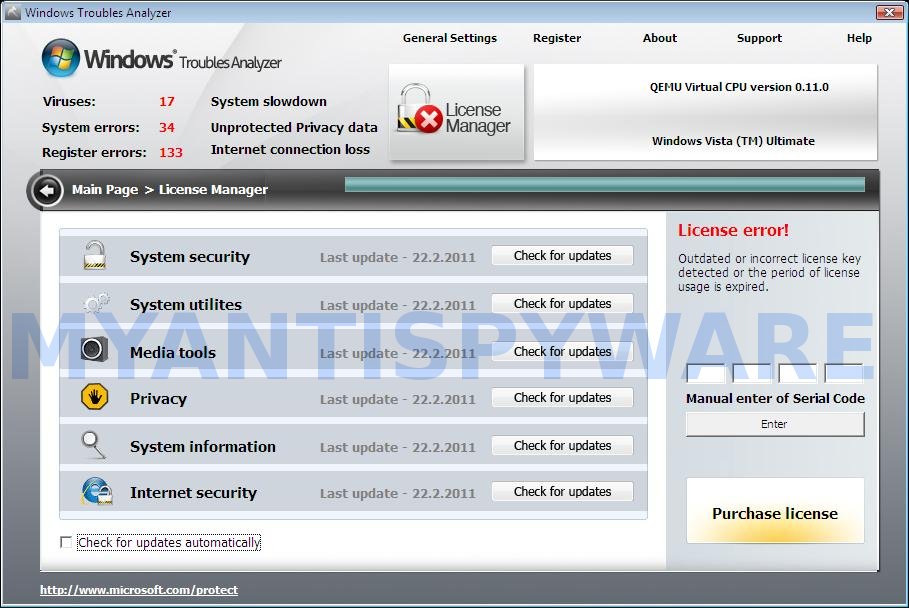Check for updates for System utilites
This screenshot has height=608, width=909.
click(562, 304)
